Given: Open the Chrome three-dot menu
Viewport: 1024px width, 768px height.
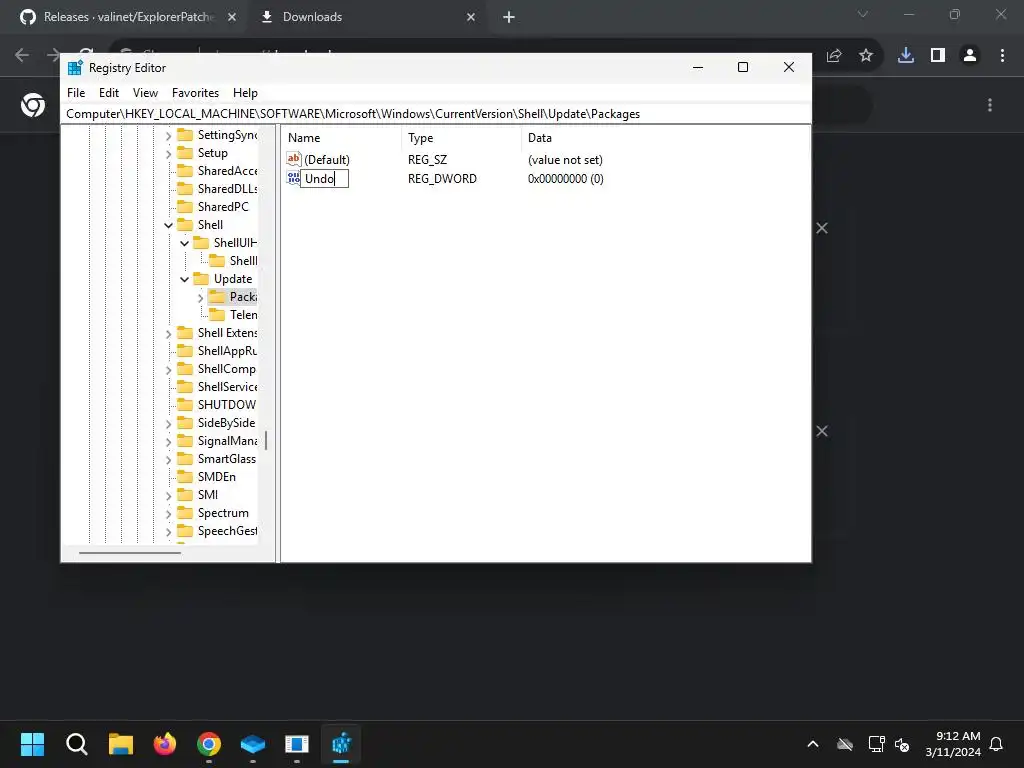Looking at the screenshot, I should click(x=1002, y=56).
